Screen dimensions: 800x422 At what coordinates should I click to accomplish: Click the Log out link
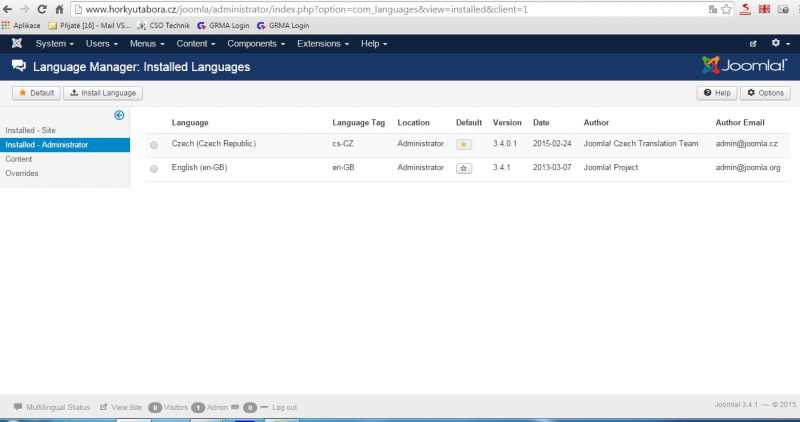click(x=284, y=408)
